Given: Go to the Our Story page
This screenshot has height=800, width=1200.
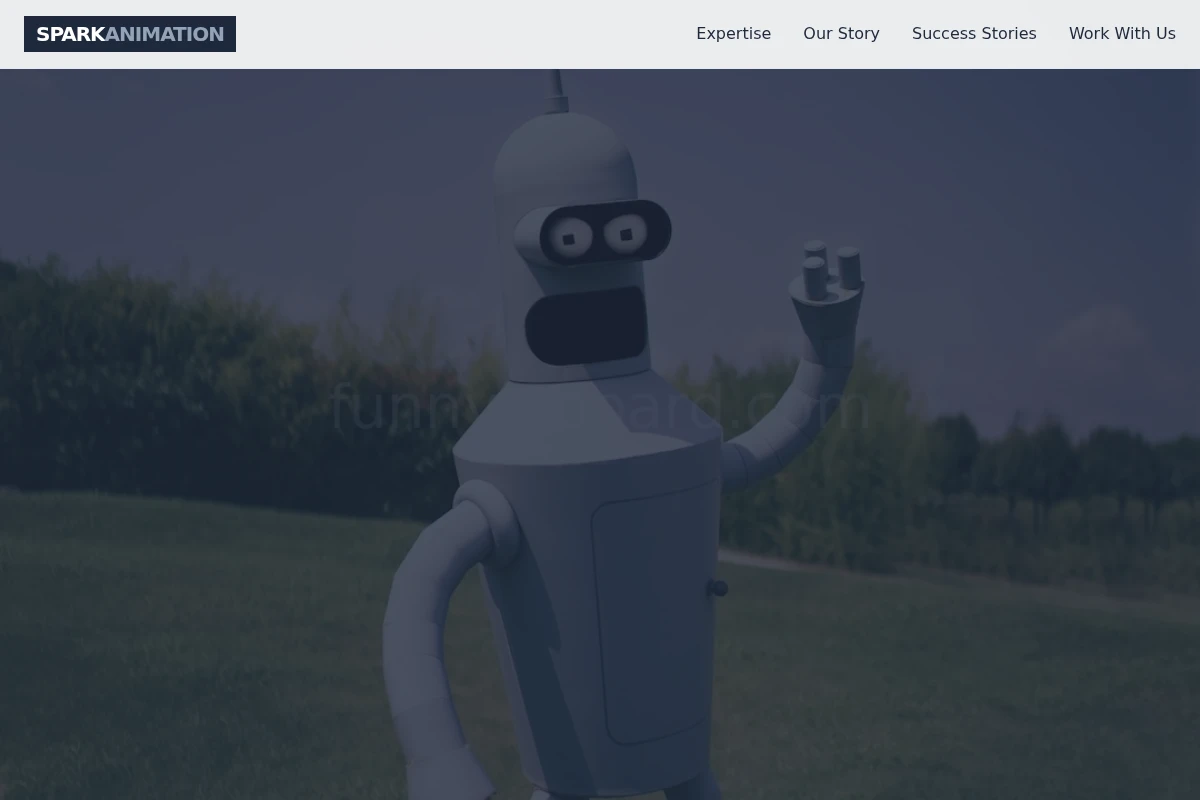Looking at the screenshot, I should click(x=841, y=33).
